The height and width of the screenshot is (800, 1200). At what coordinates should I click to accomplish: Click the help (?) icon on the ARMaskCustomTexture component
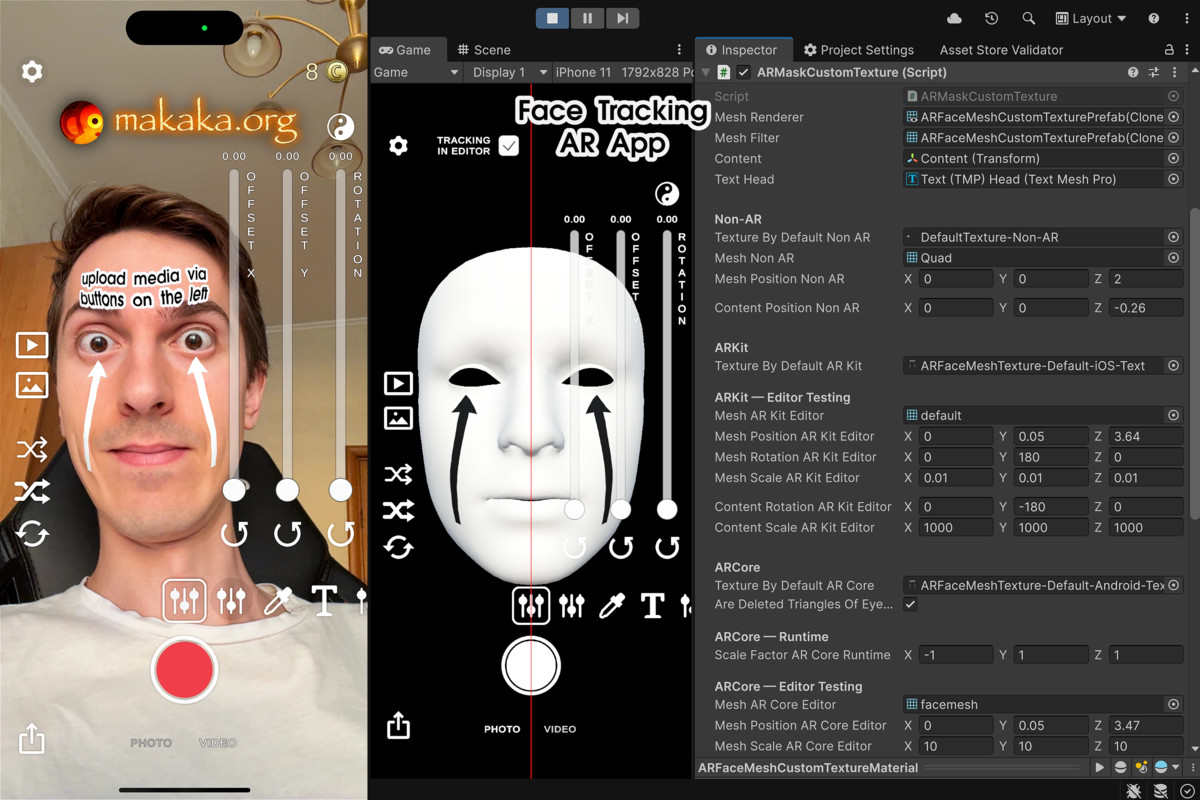1131,72
